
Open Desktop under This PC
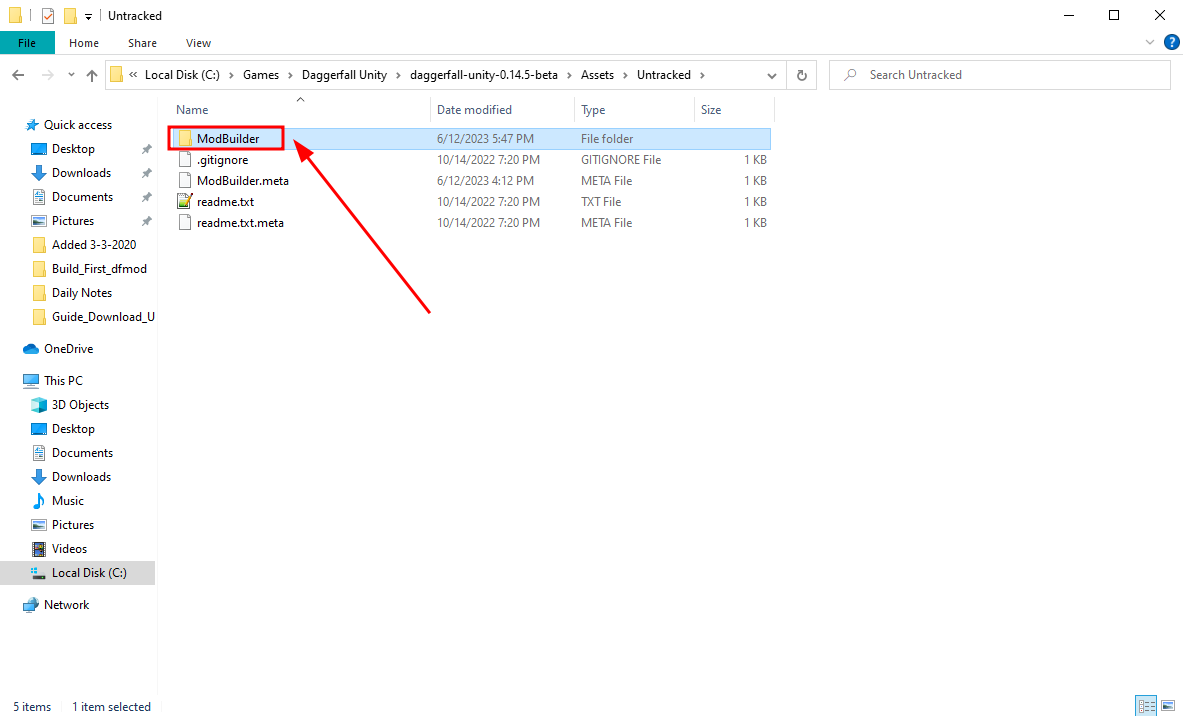tap(73, 429)
